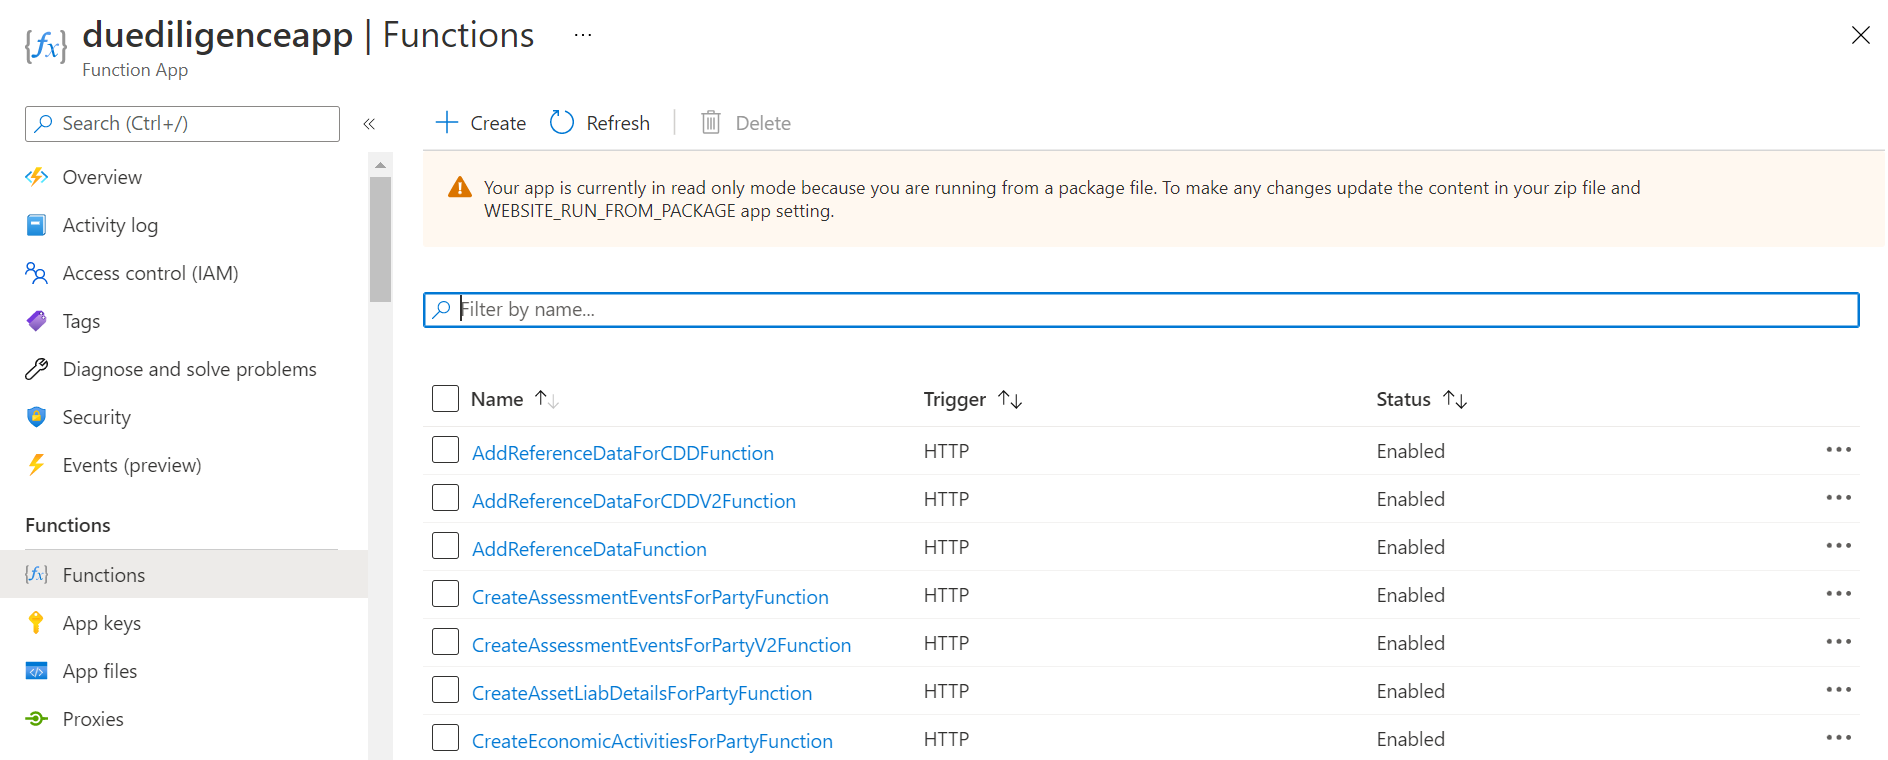Click the sidebar vertical scrollbar thumb
Screen dimensions: 1888x760
[x=380, y=238]
